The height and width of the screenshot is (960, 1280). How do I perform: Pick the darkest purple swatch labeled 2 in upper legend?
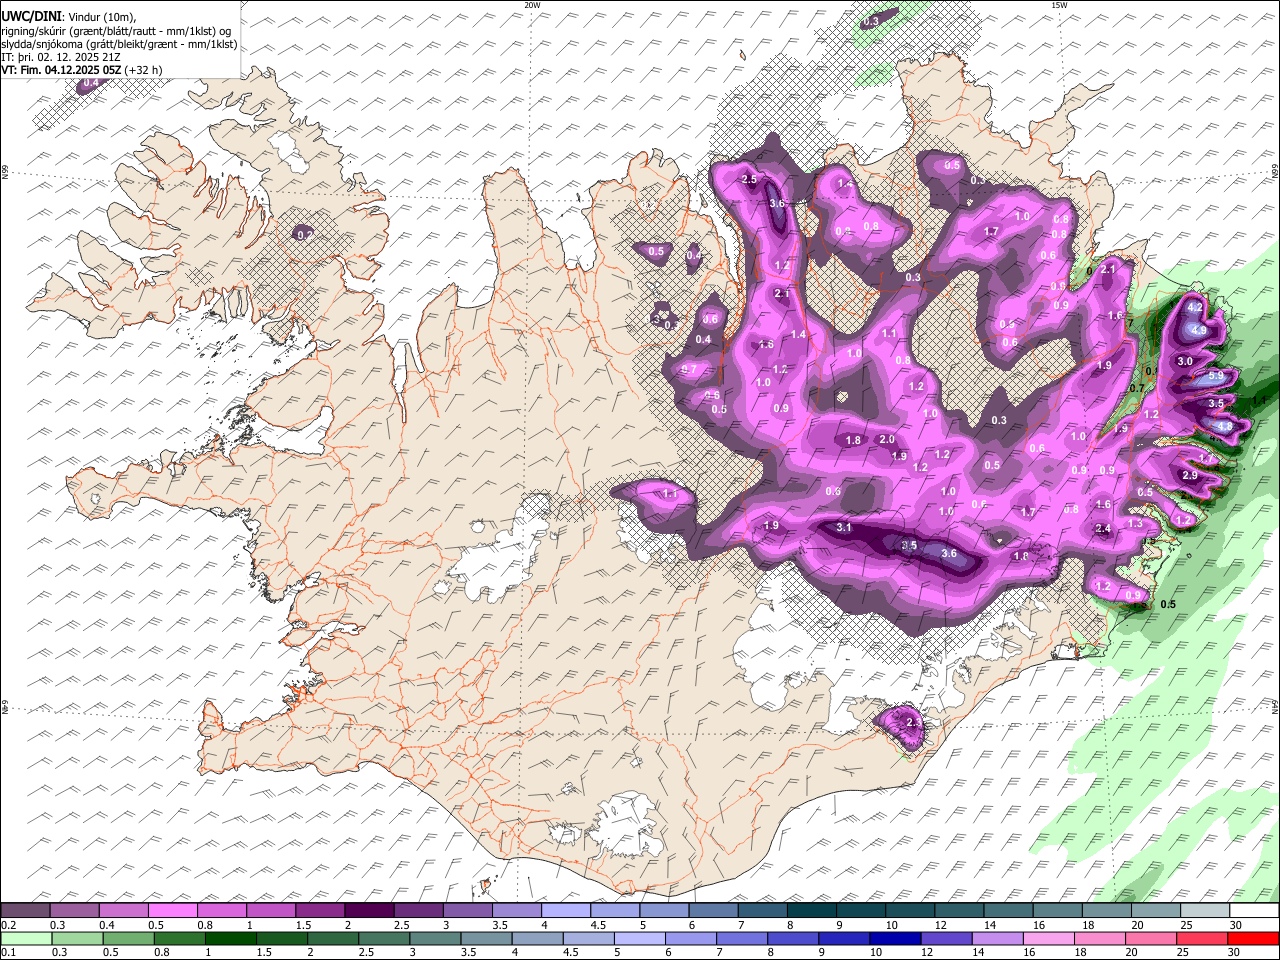(369, 910)
